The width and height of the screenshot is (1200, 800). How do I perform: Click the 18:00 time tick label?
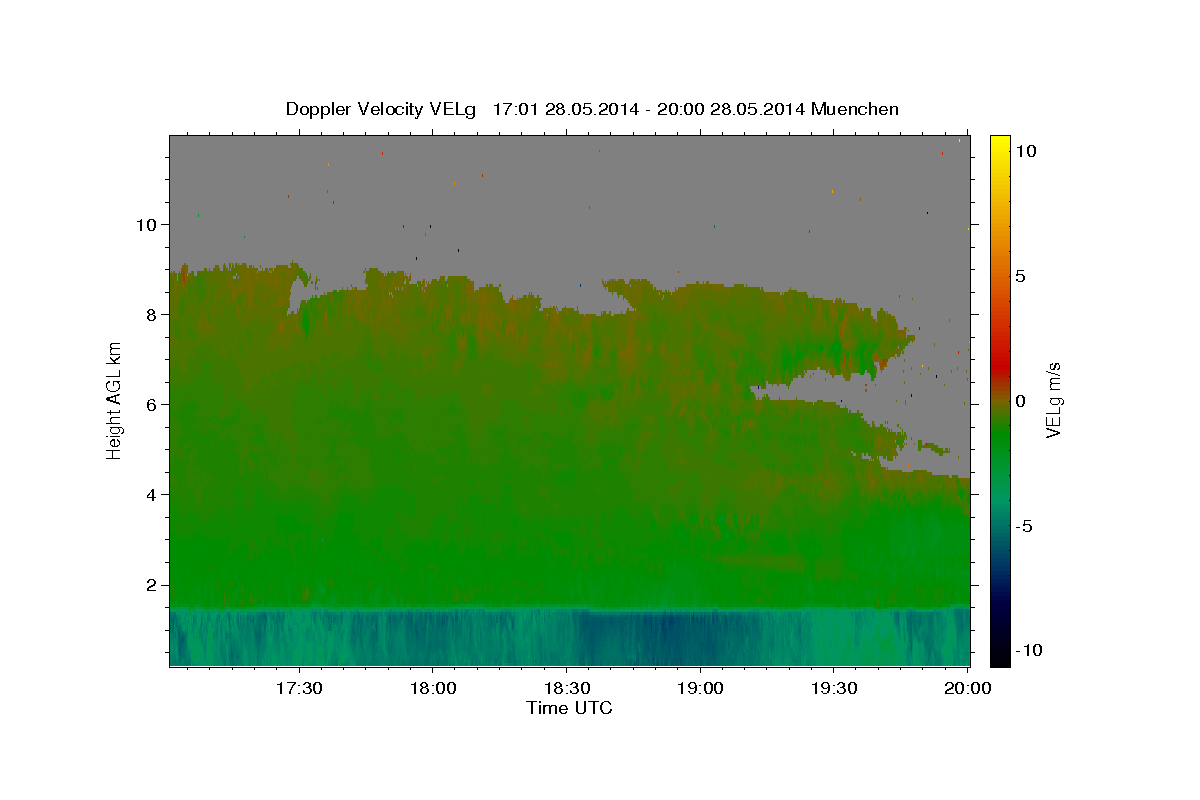click(433, 688)
